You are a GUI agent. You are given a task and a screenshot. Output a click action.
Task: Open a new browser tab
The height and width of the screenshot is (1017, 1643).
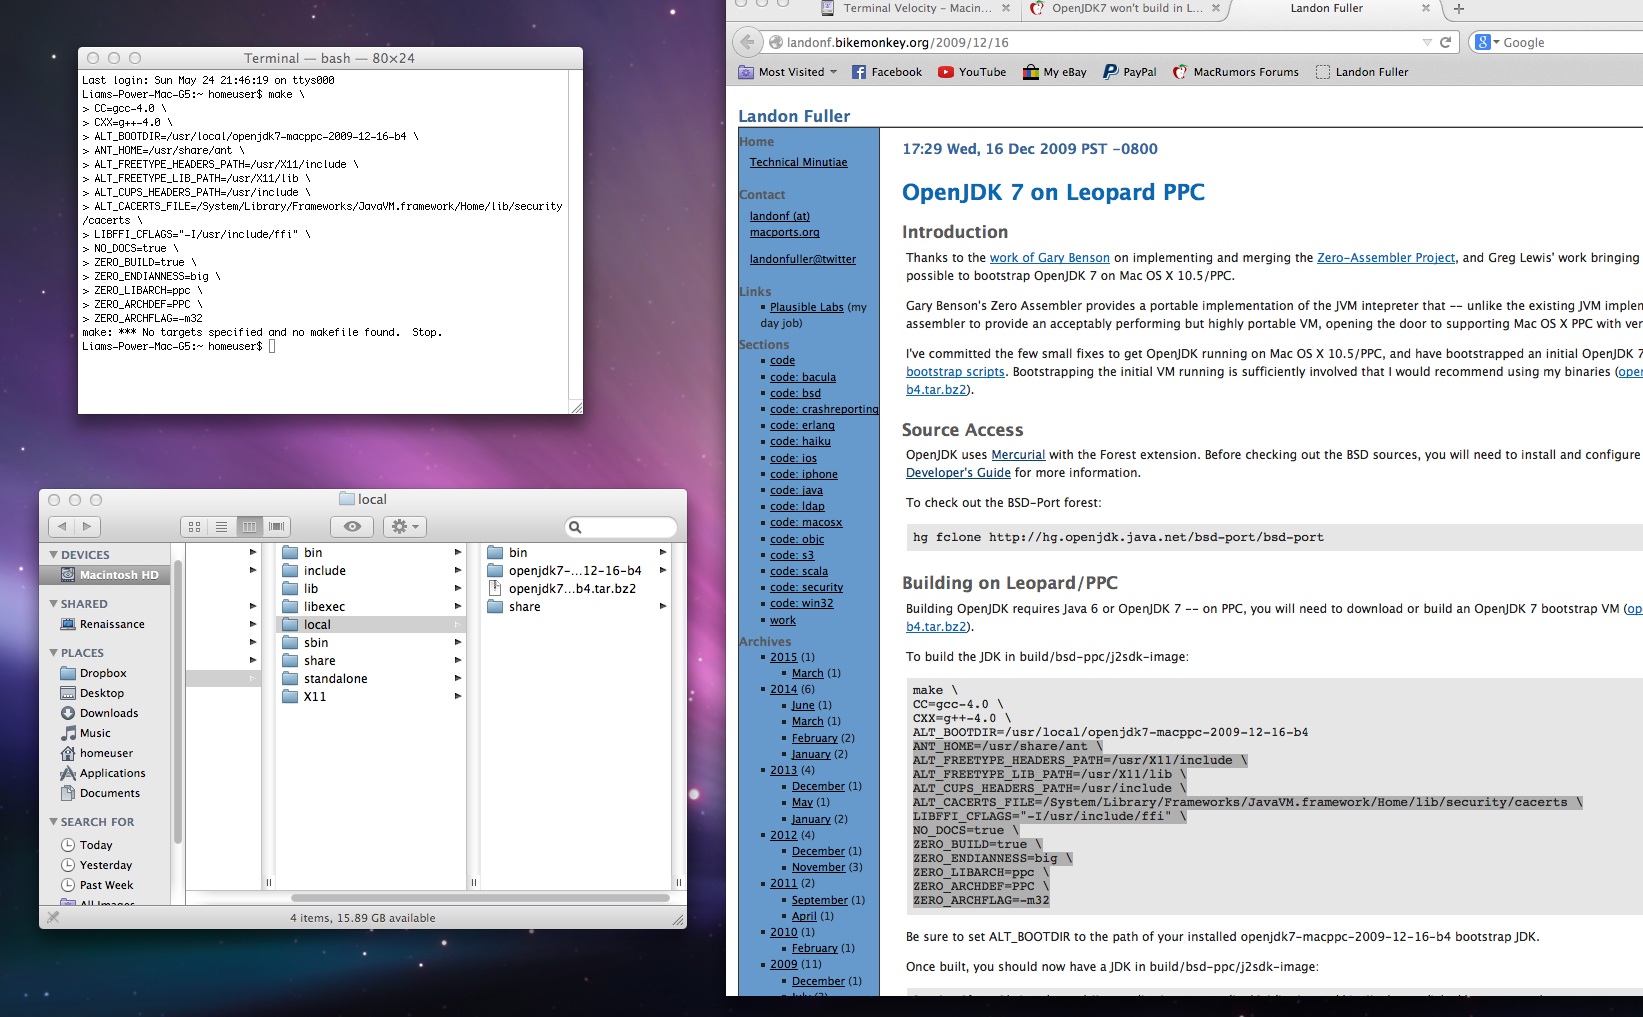point(1459,9)
